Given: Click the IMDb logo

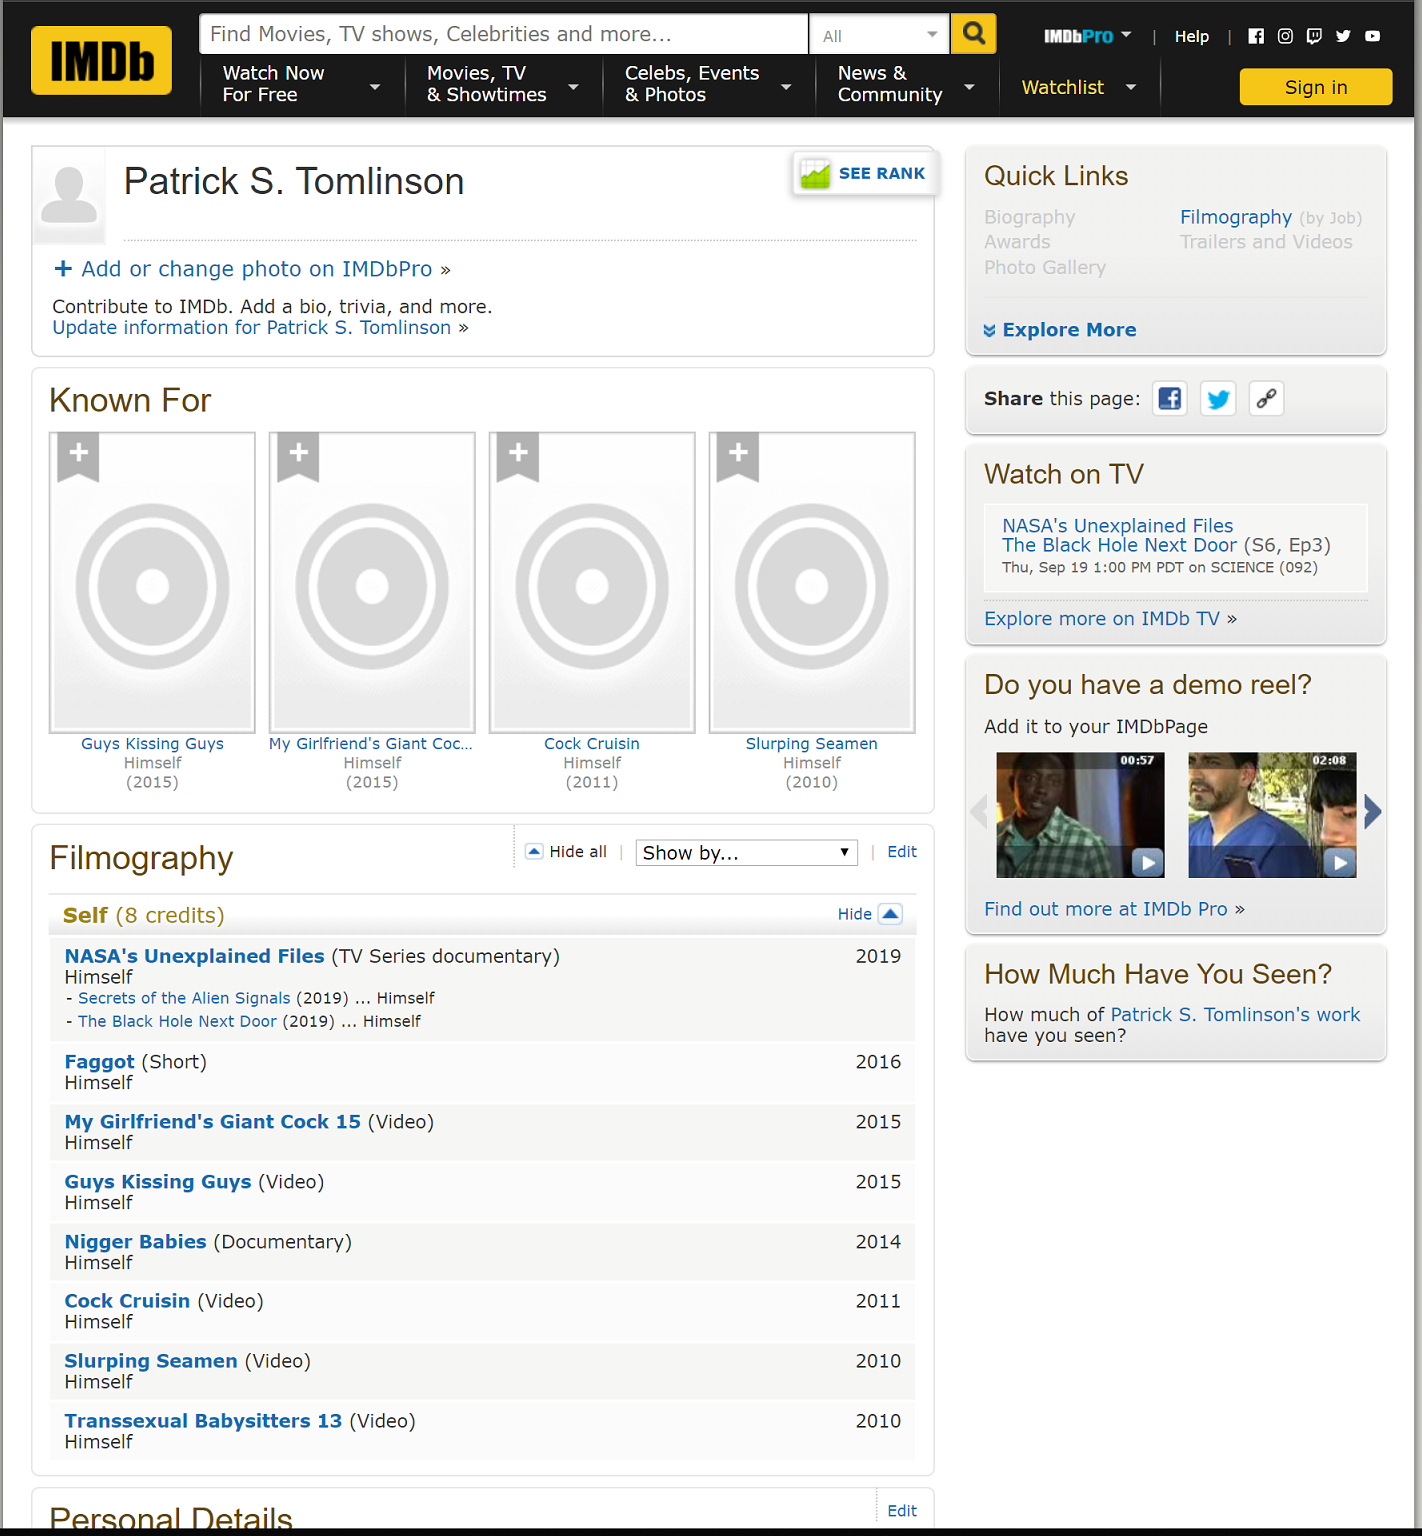Looking at the screenshot, I should point(101,61).
